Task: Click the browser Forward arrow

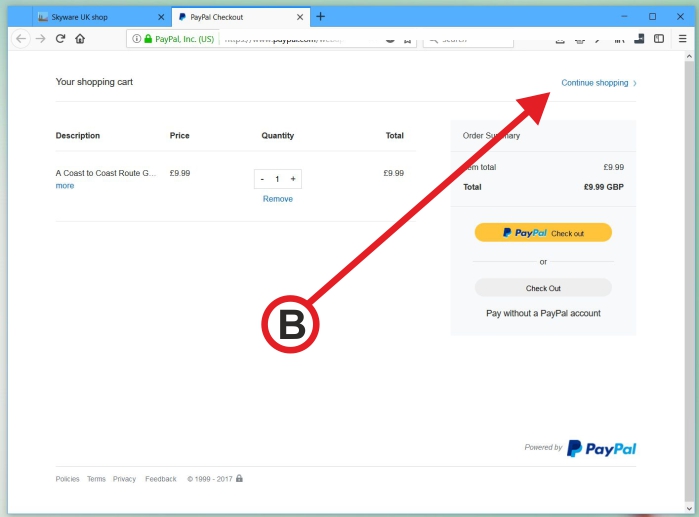Action: (x=41, y=39)
